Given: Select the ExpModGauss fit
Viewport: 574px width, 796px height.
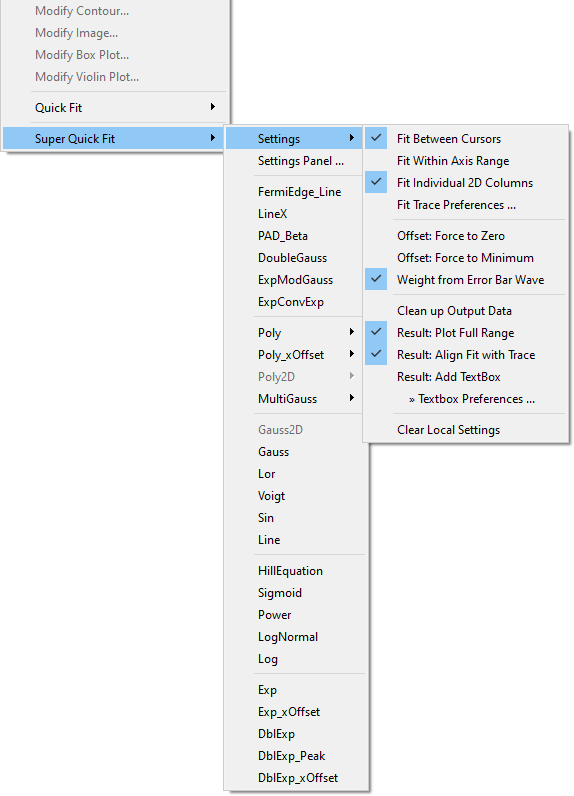Looking at the screenshot, I should point(294,280).
